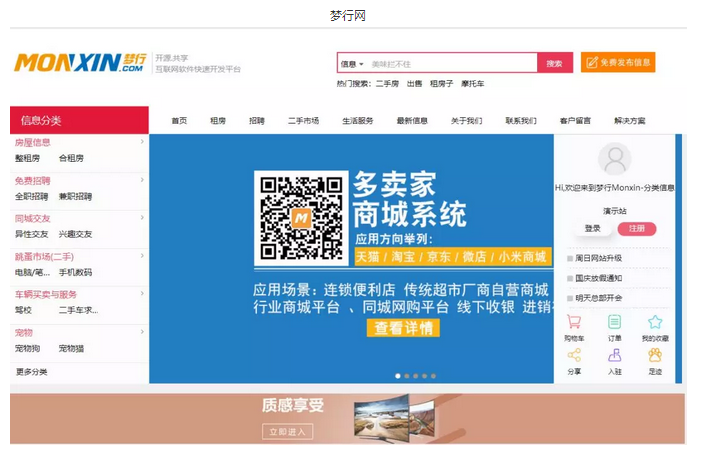Expand the 同城交友 category chevron

coord(142,217)
